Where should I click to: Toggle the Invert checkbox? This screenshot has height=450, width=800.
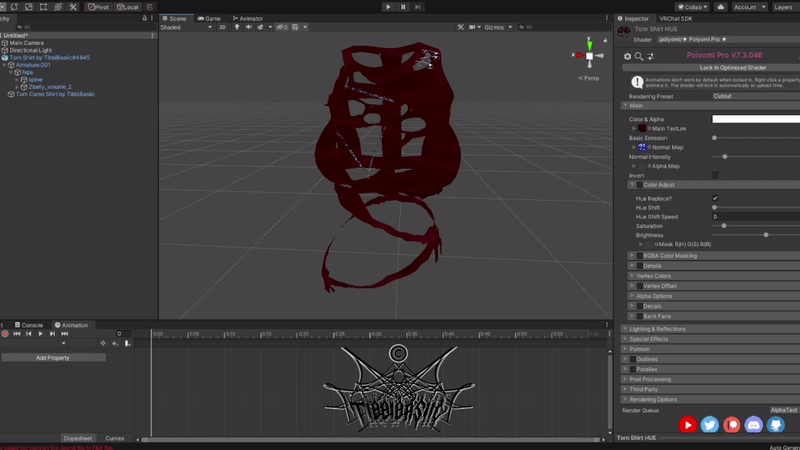click(715, 175)
